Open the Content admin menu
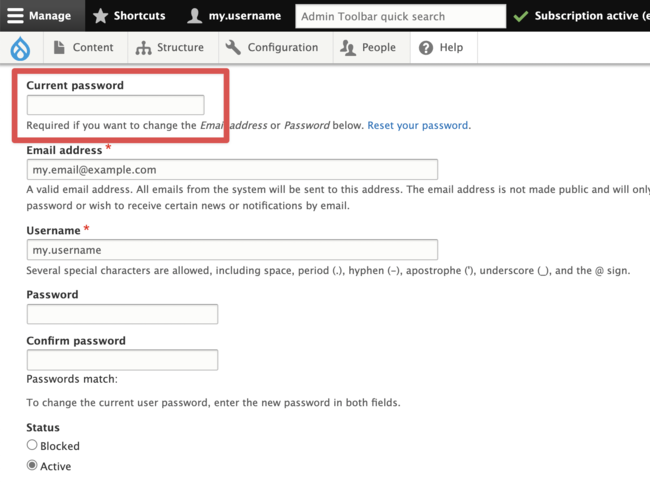The width and height of the screenshot is (650, 484). (85, 48)
